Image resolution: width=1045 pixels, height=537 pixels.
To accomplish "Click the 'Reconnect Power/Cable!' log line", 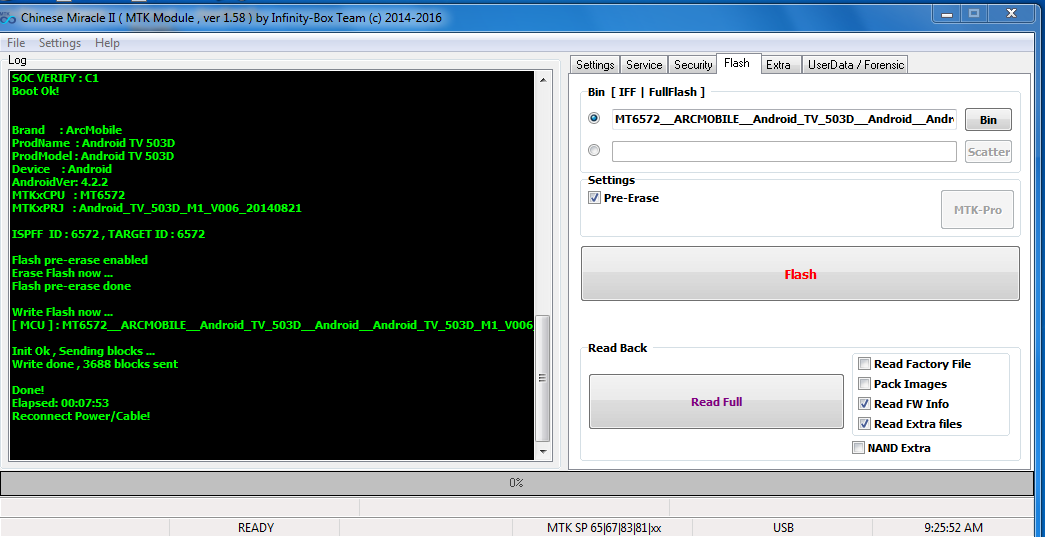I will coord(81,416).
